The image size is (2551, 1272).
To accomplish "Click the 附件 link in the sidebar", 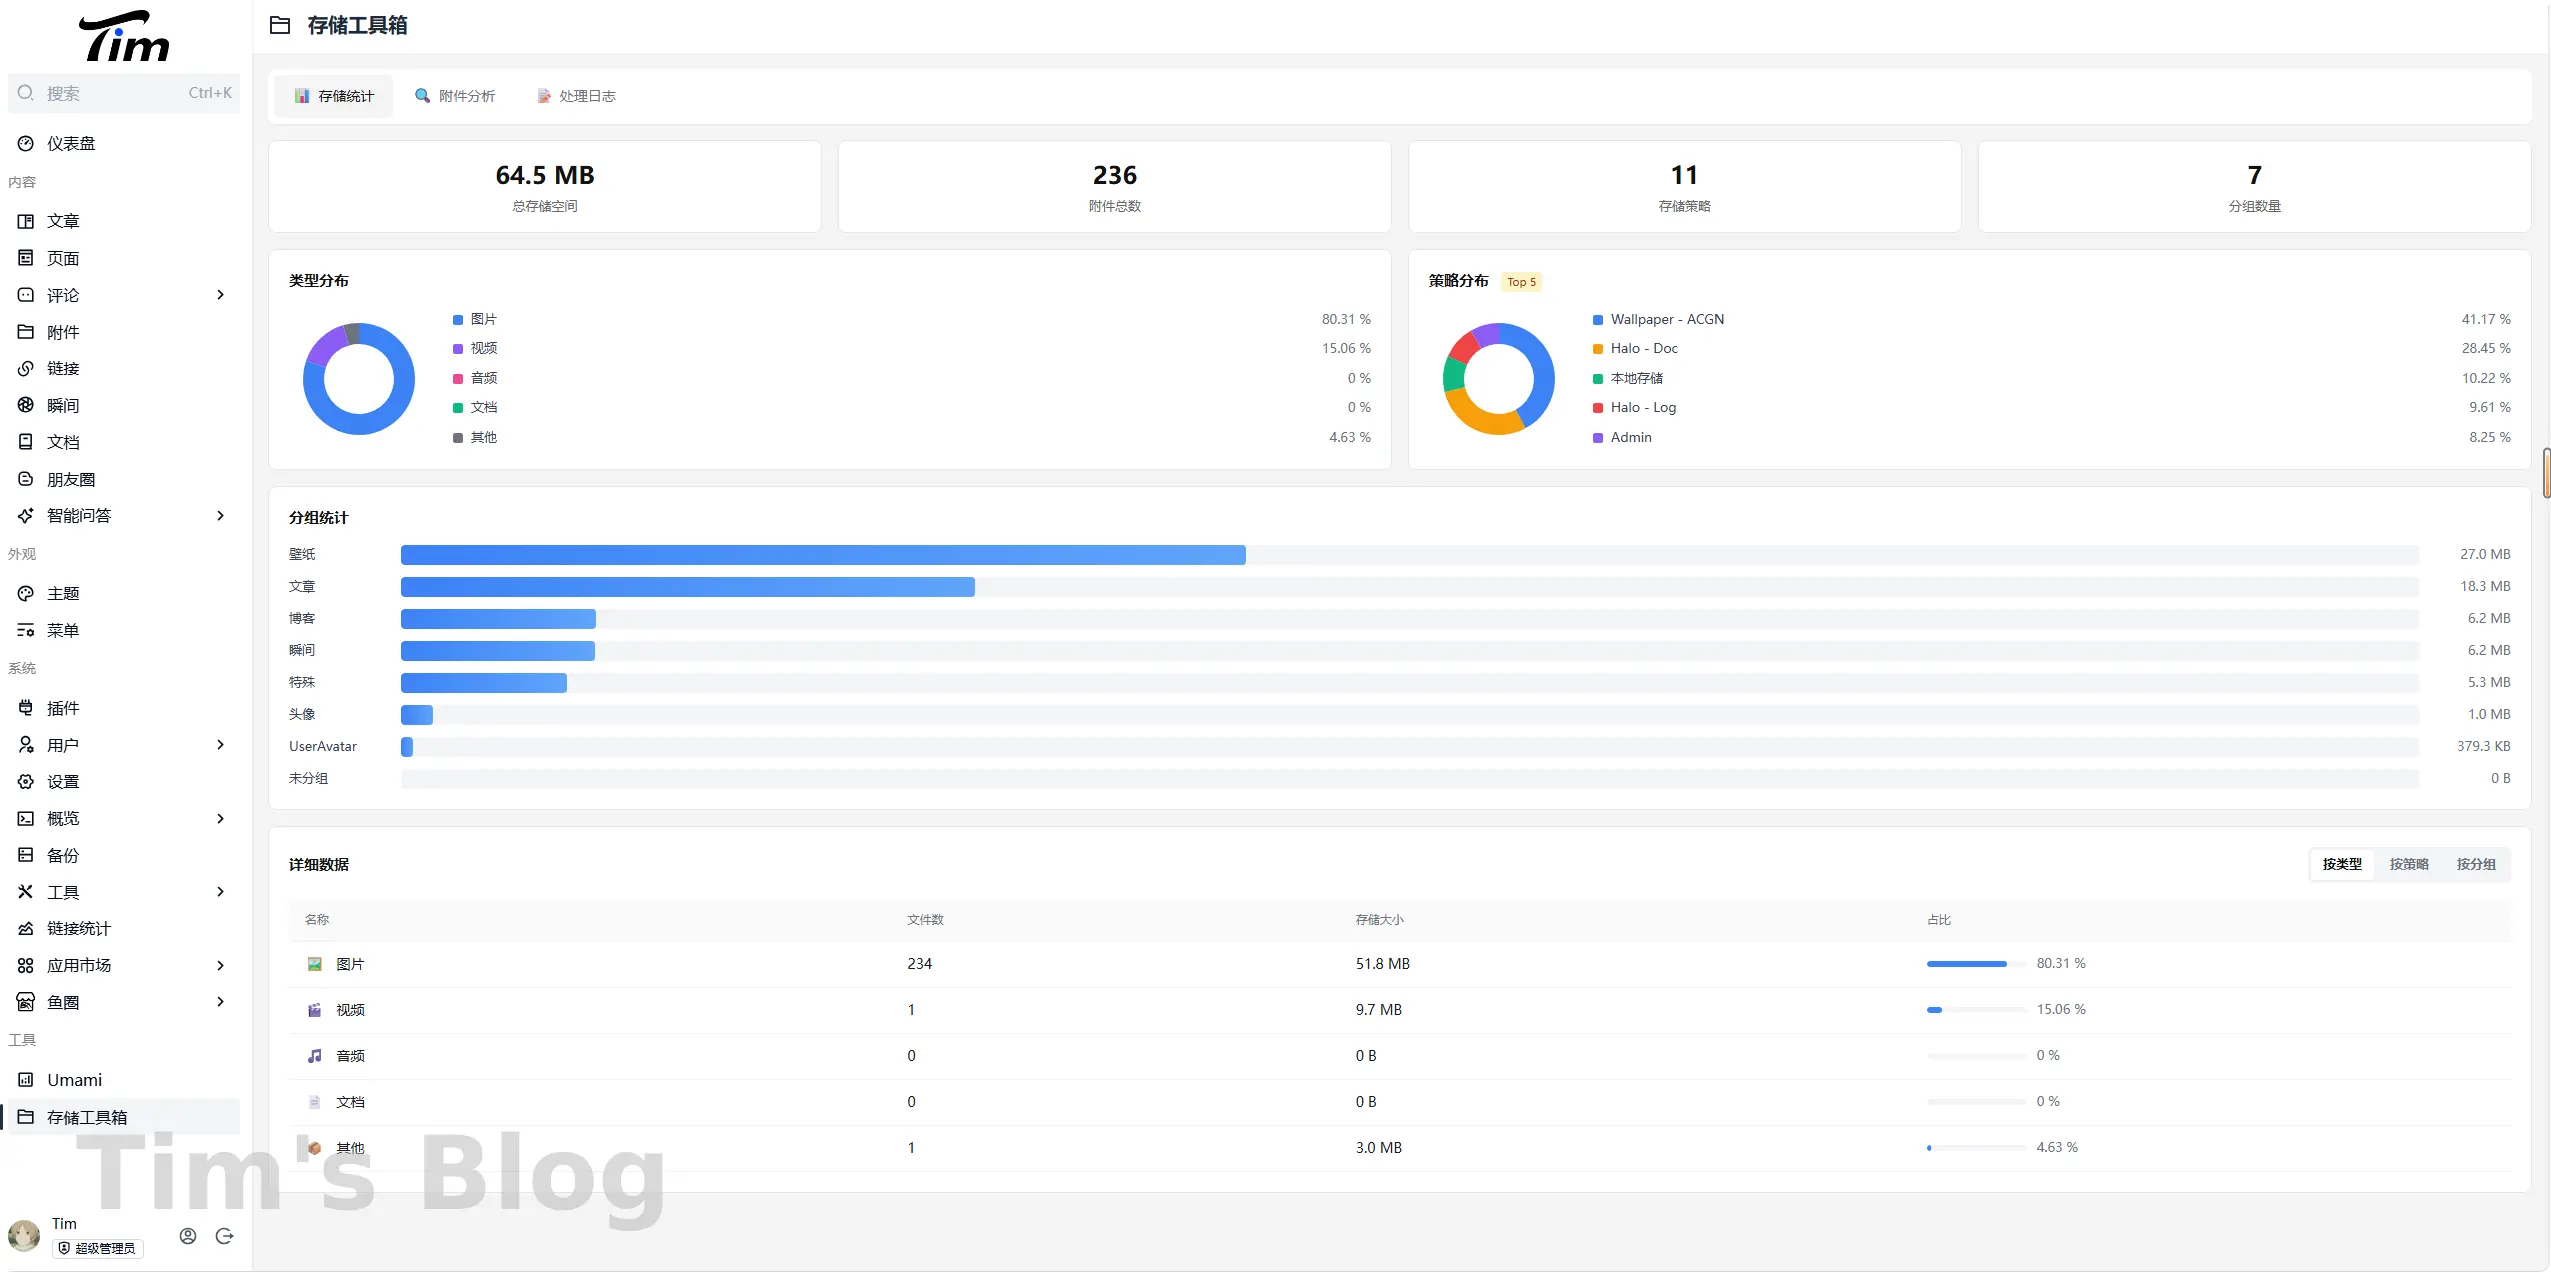I will (x=62, y=332).
